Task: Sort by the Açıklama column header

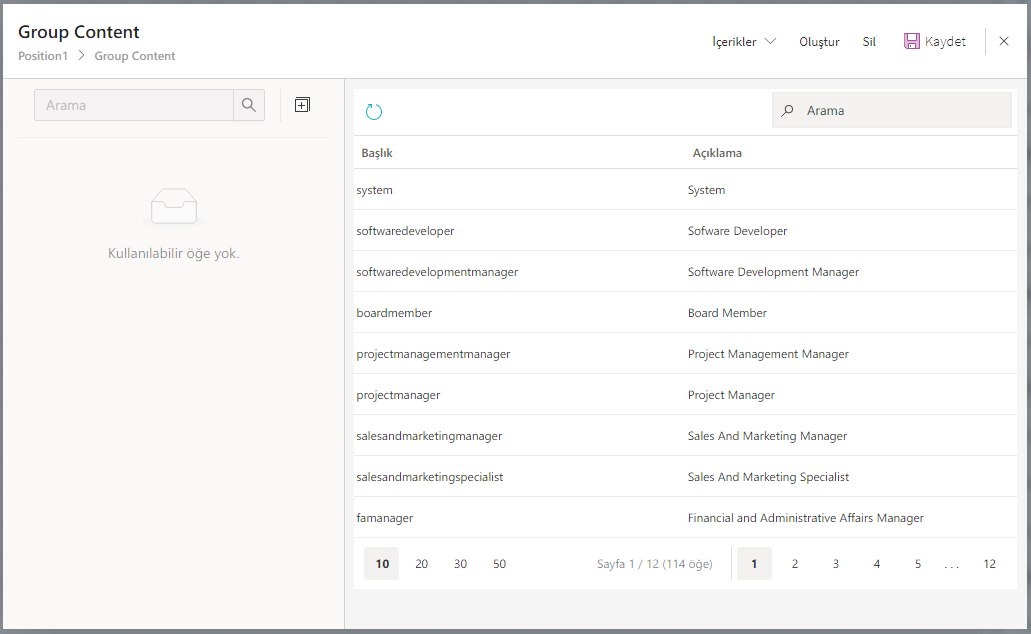Action: pos(717,153)
